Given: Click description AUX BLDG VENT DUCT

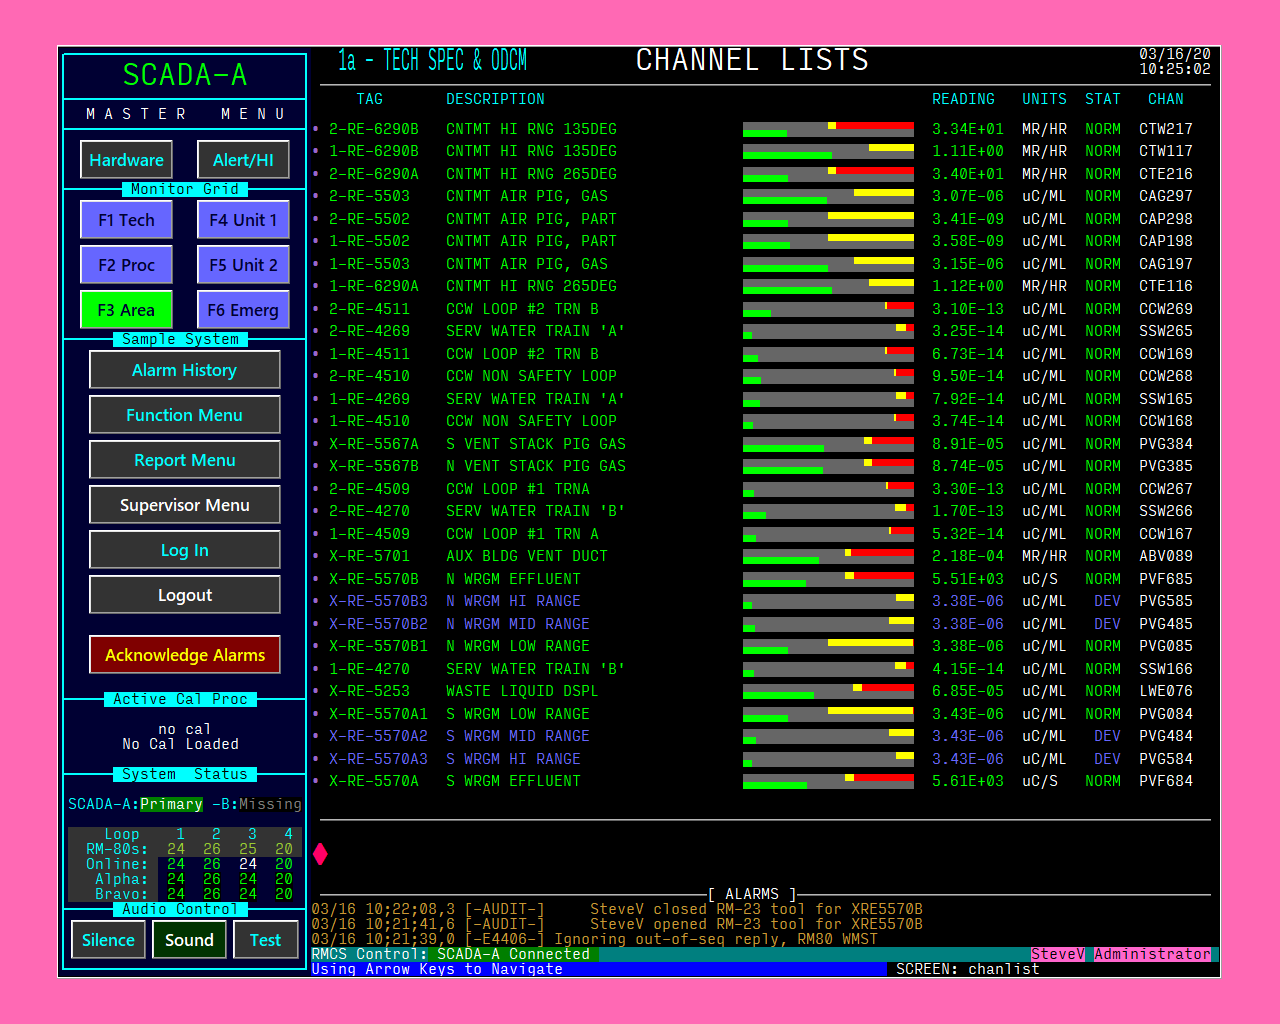Looking at the screenshot, I should coord(527,556).
